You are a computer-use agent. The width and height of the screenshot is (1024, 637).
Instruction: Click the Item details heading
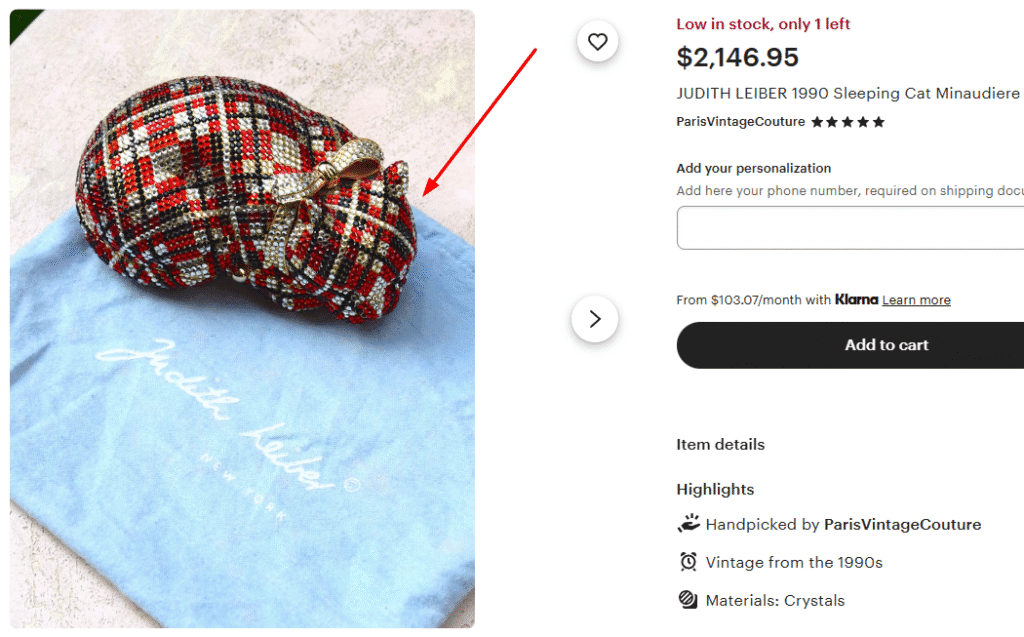point(720,445)
